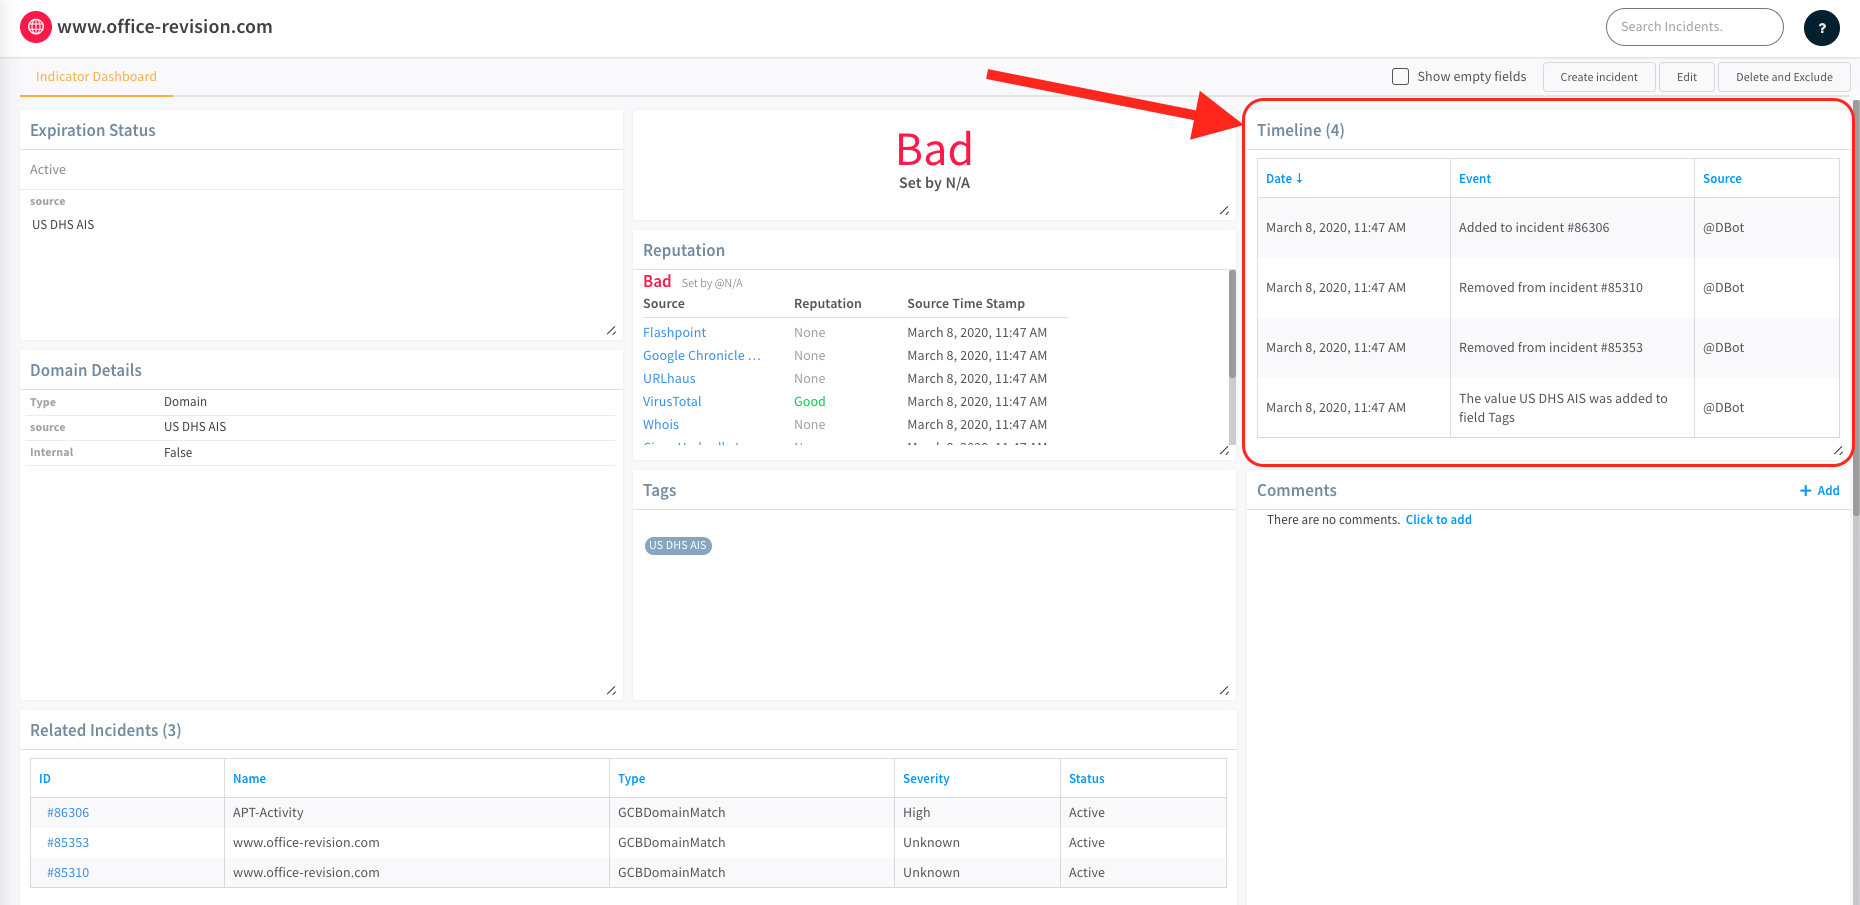
Task: Open the VirusTotal reputation source link
Action: click(672, 402)
